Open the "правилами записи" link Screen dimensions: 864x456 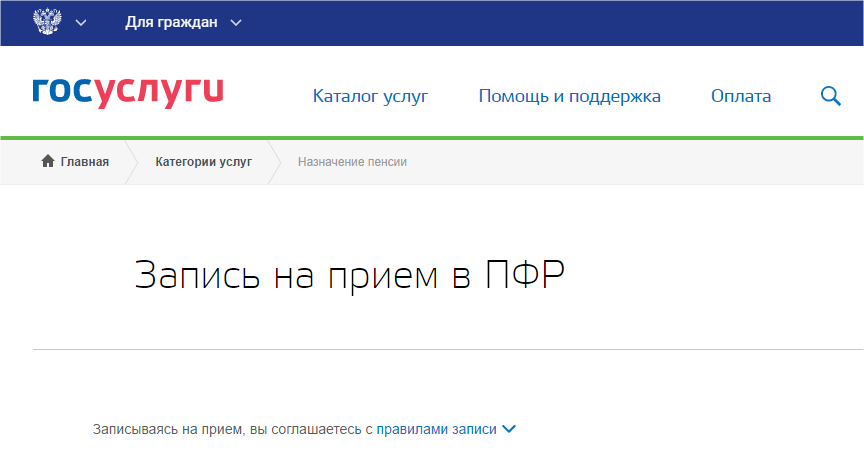[436, 429]
